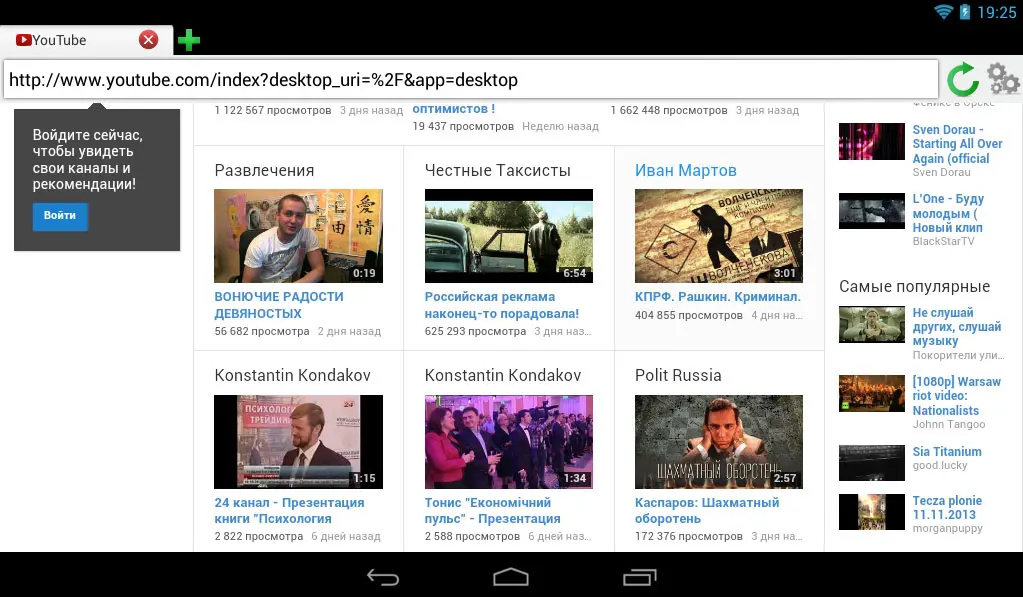Open Иван Мартов channel link

click(686, 170)
